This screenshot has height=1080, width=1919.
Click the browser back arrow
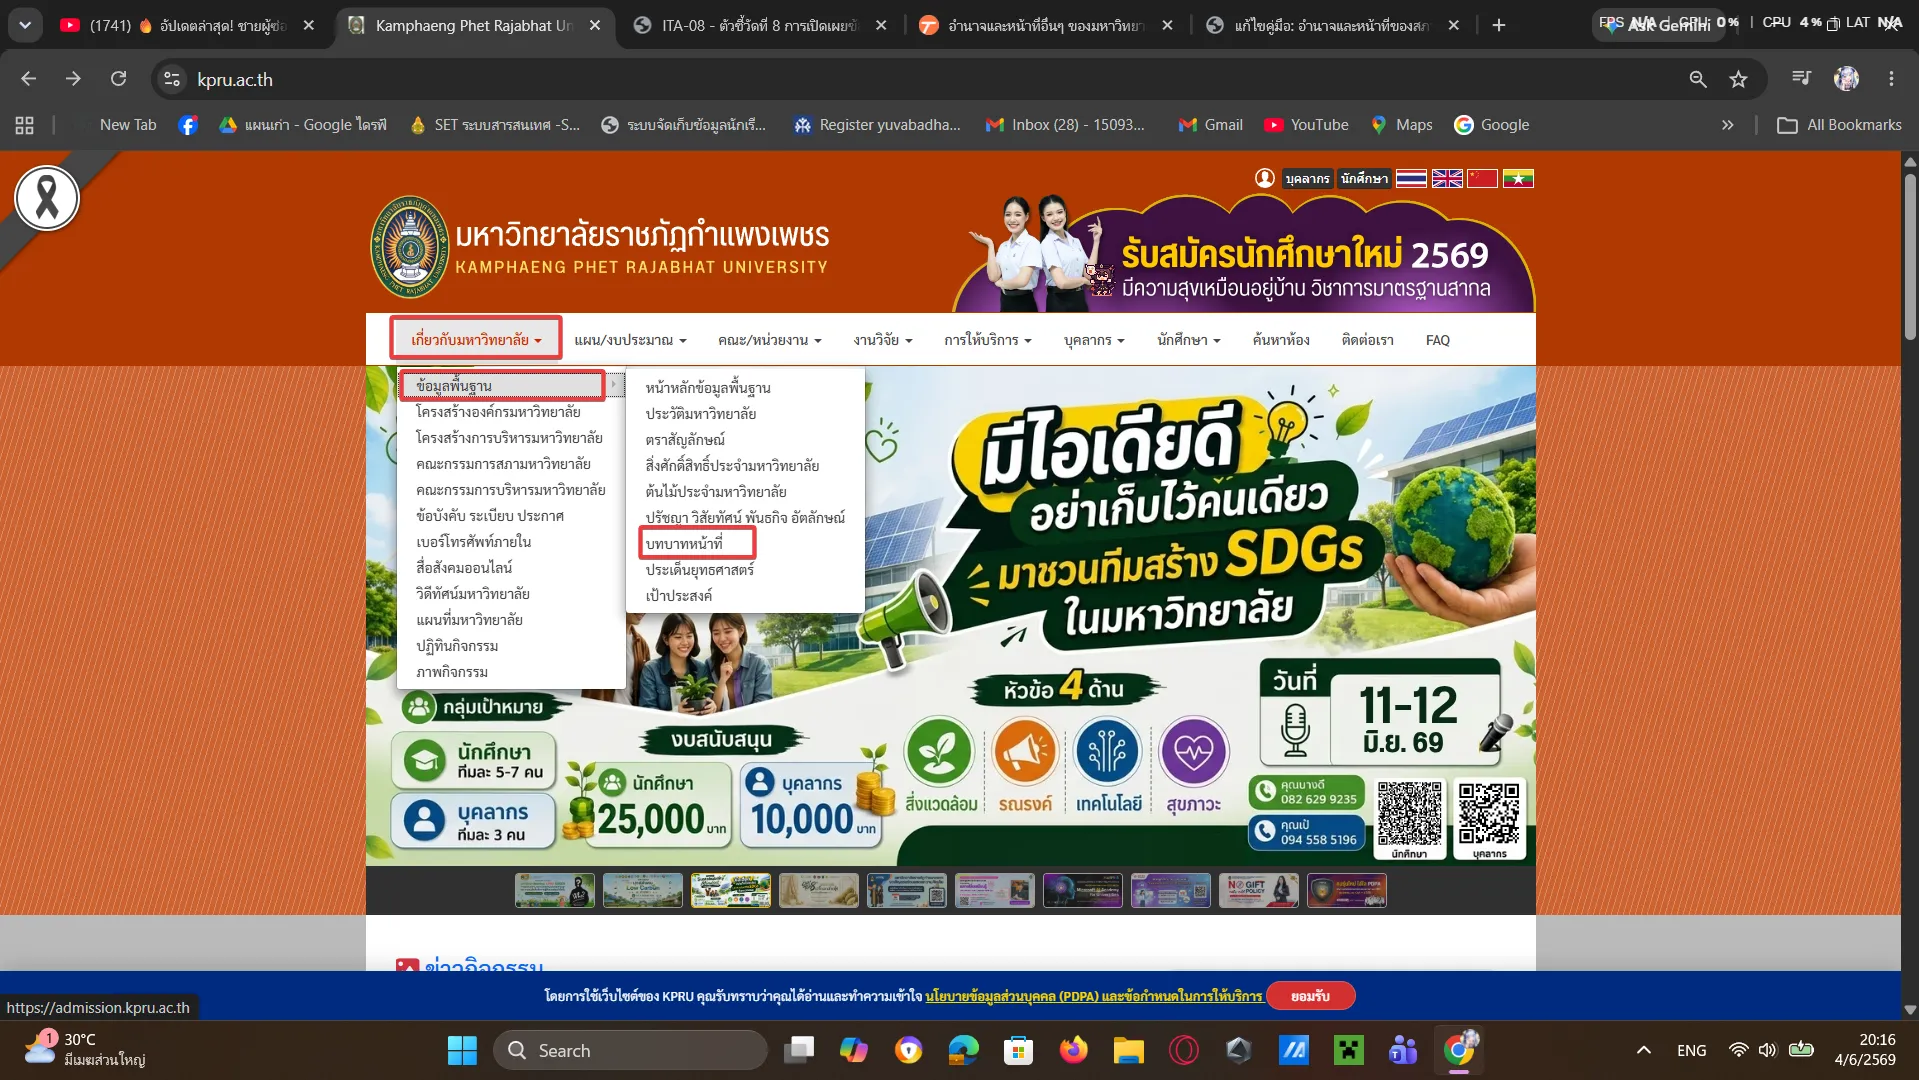28,79
